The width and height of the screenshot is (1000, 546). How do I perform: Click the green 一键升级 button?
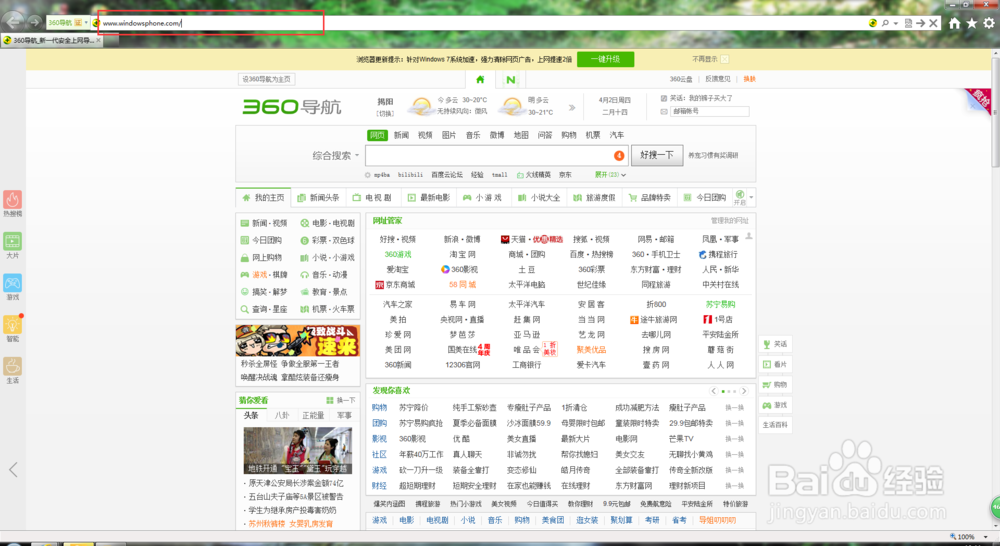click(605, 59)
